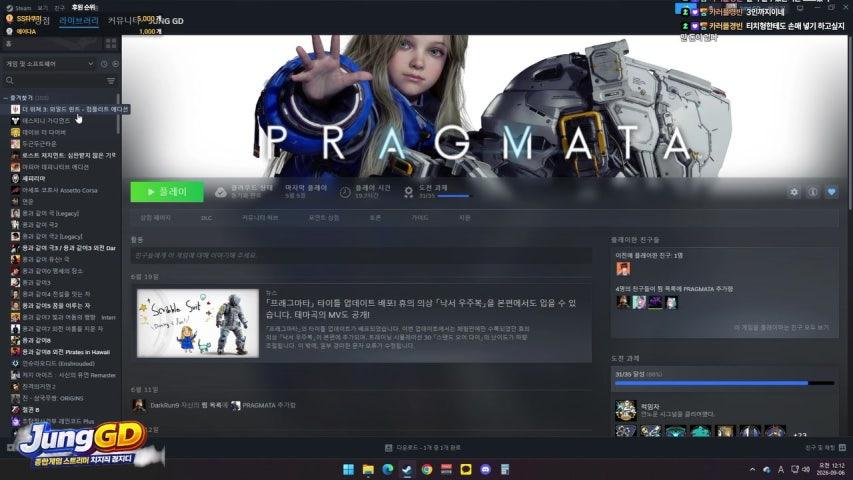The height and width of the screenshot is (480, 853).
Task: Select 인슈라오디드 (Enshrouded) in list
Action: tap(58, 364)
